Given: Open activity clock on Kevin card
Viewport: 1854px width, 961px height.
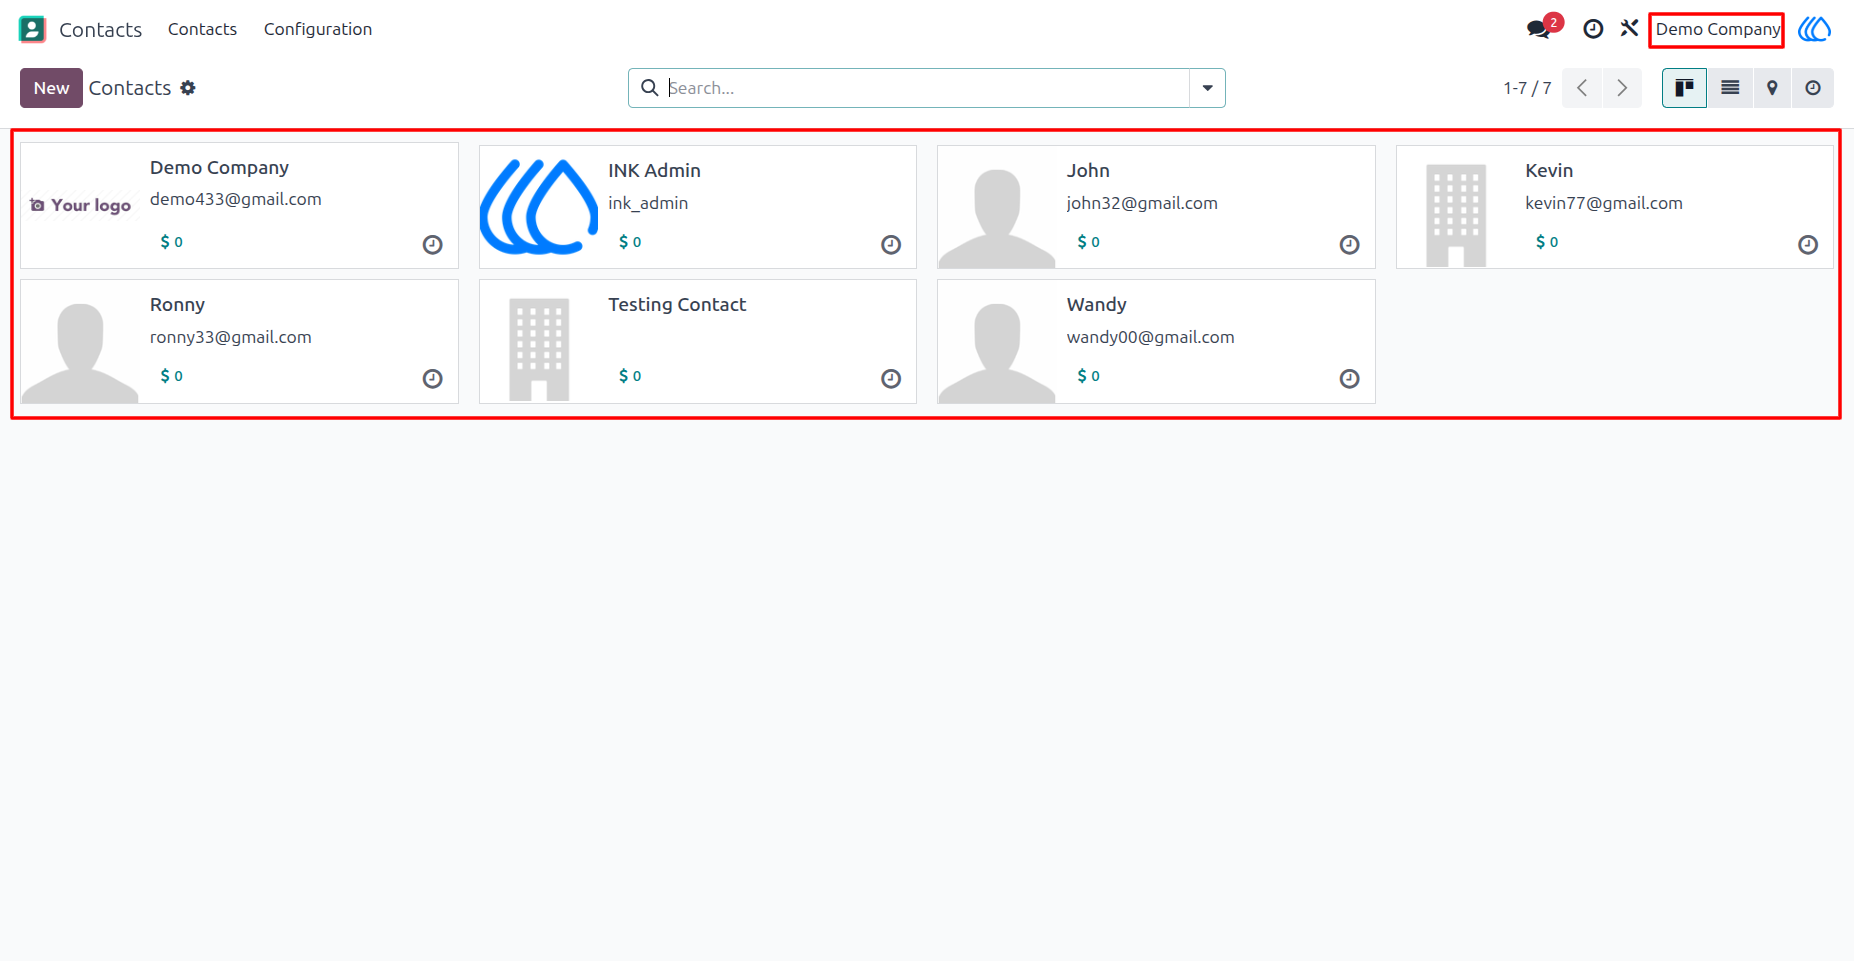Looking at the screenshot, I should [x=1808, y=245].
